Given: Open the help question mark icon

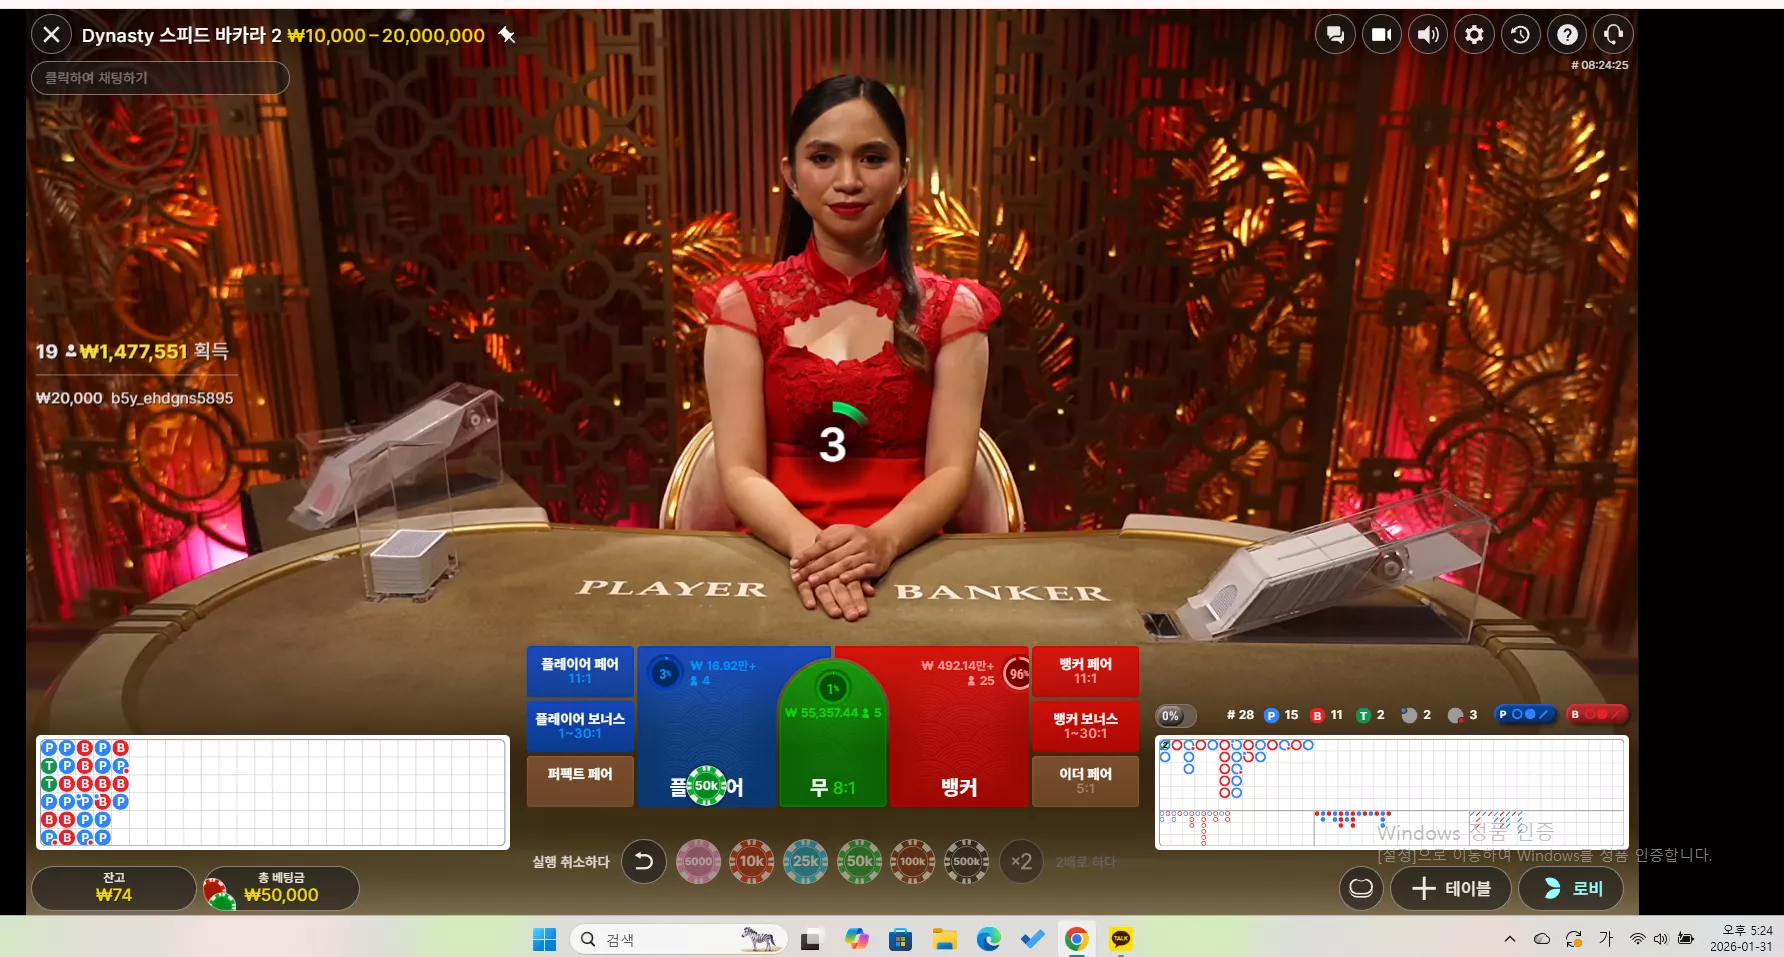Looking at the screenshot, I should pos(1567,35).
